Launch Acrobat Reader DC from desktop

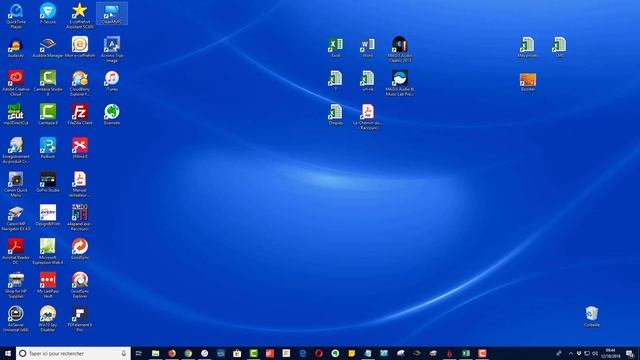[16, 251]
